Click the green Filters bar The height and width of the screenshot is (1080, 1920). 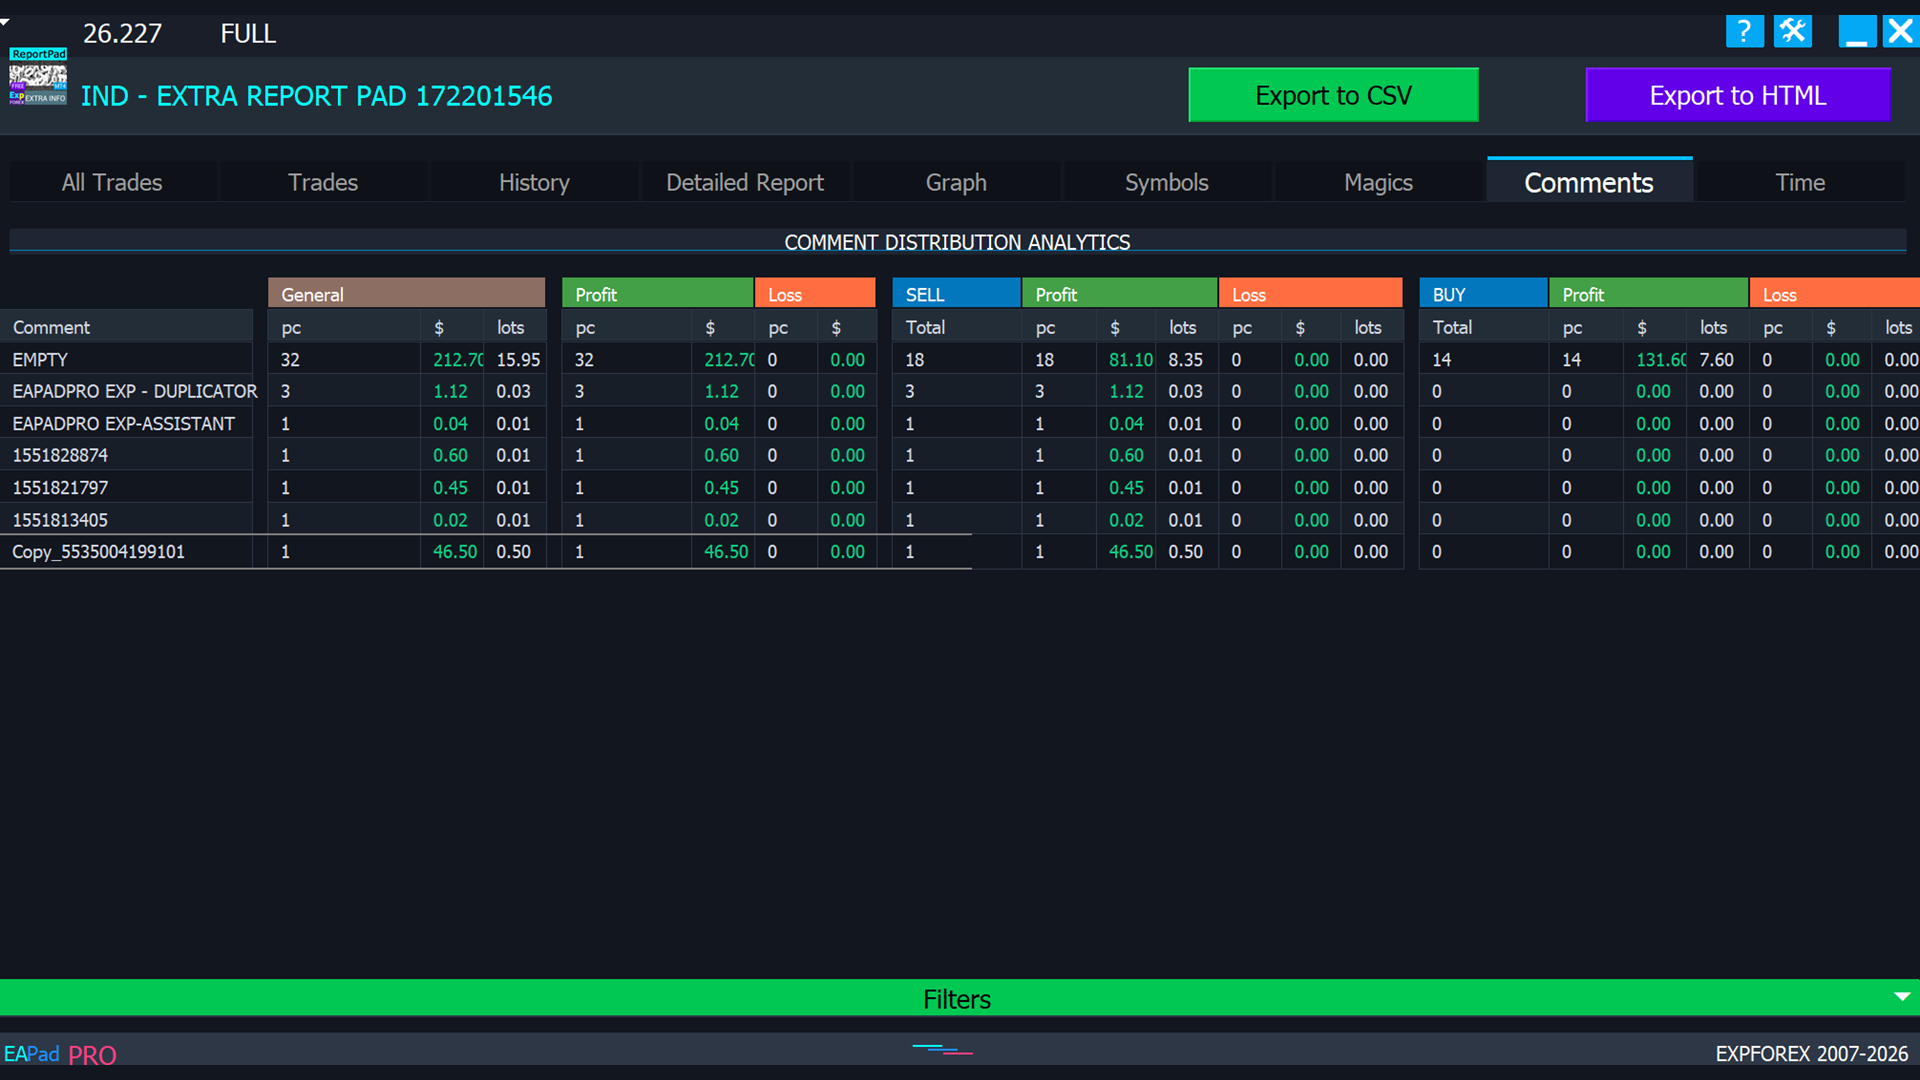click(958, 998)
